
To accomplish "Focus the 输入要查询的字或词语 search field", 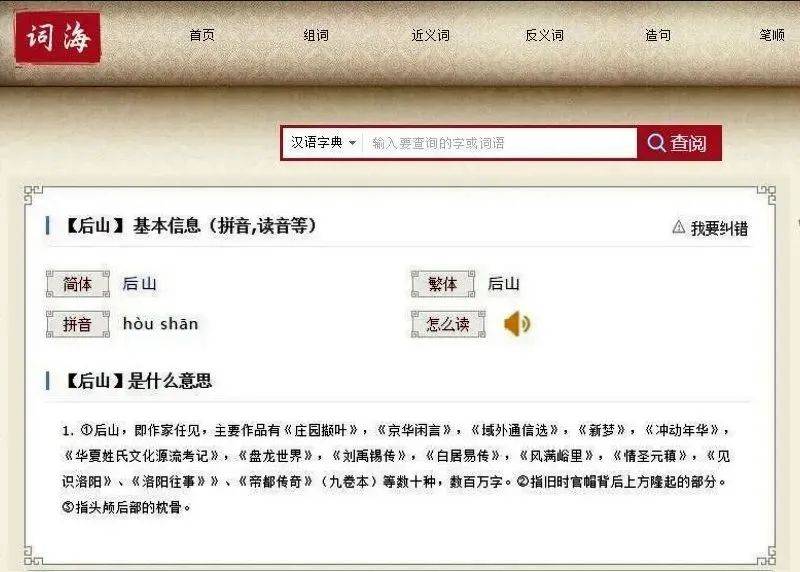I will (499, 143).
